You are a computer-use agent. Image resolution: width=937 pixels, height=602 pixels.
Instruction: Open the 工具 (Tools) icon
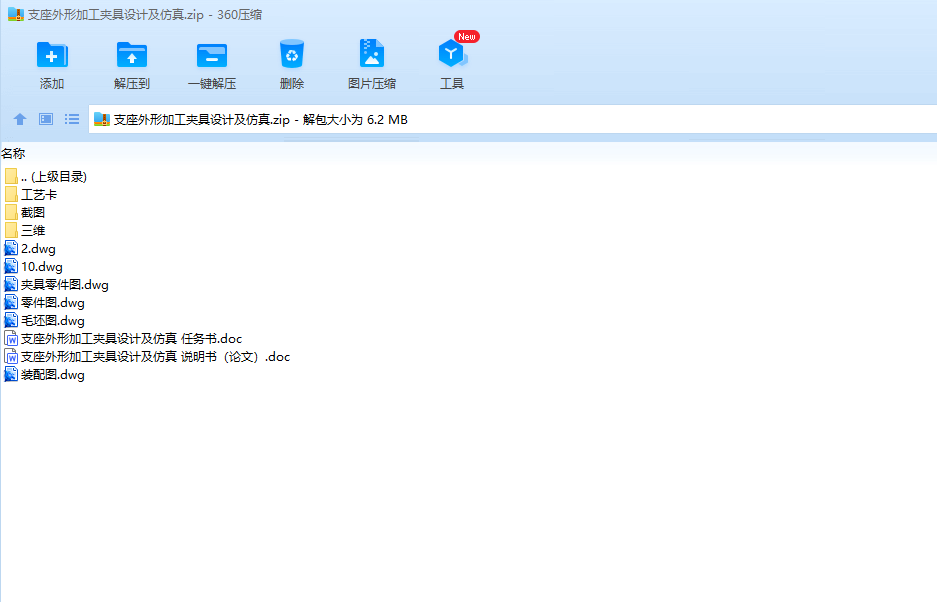pos(452,54)
